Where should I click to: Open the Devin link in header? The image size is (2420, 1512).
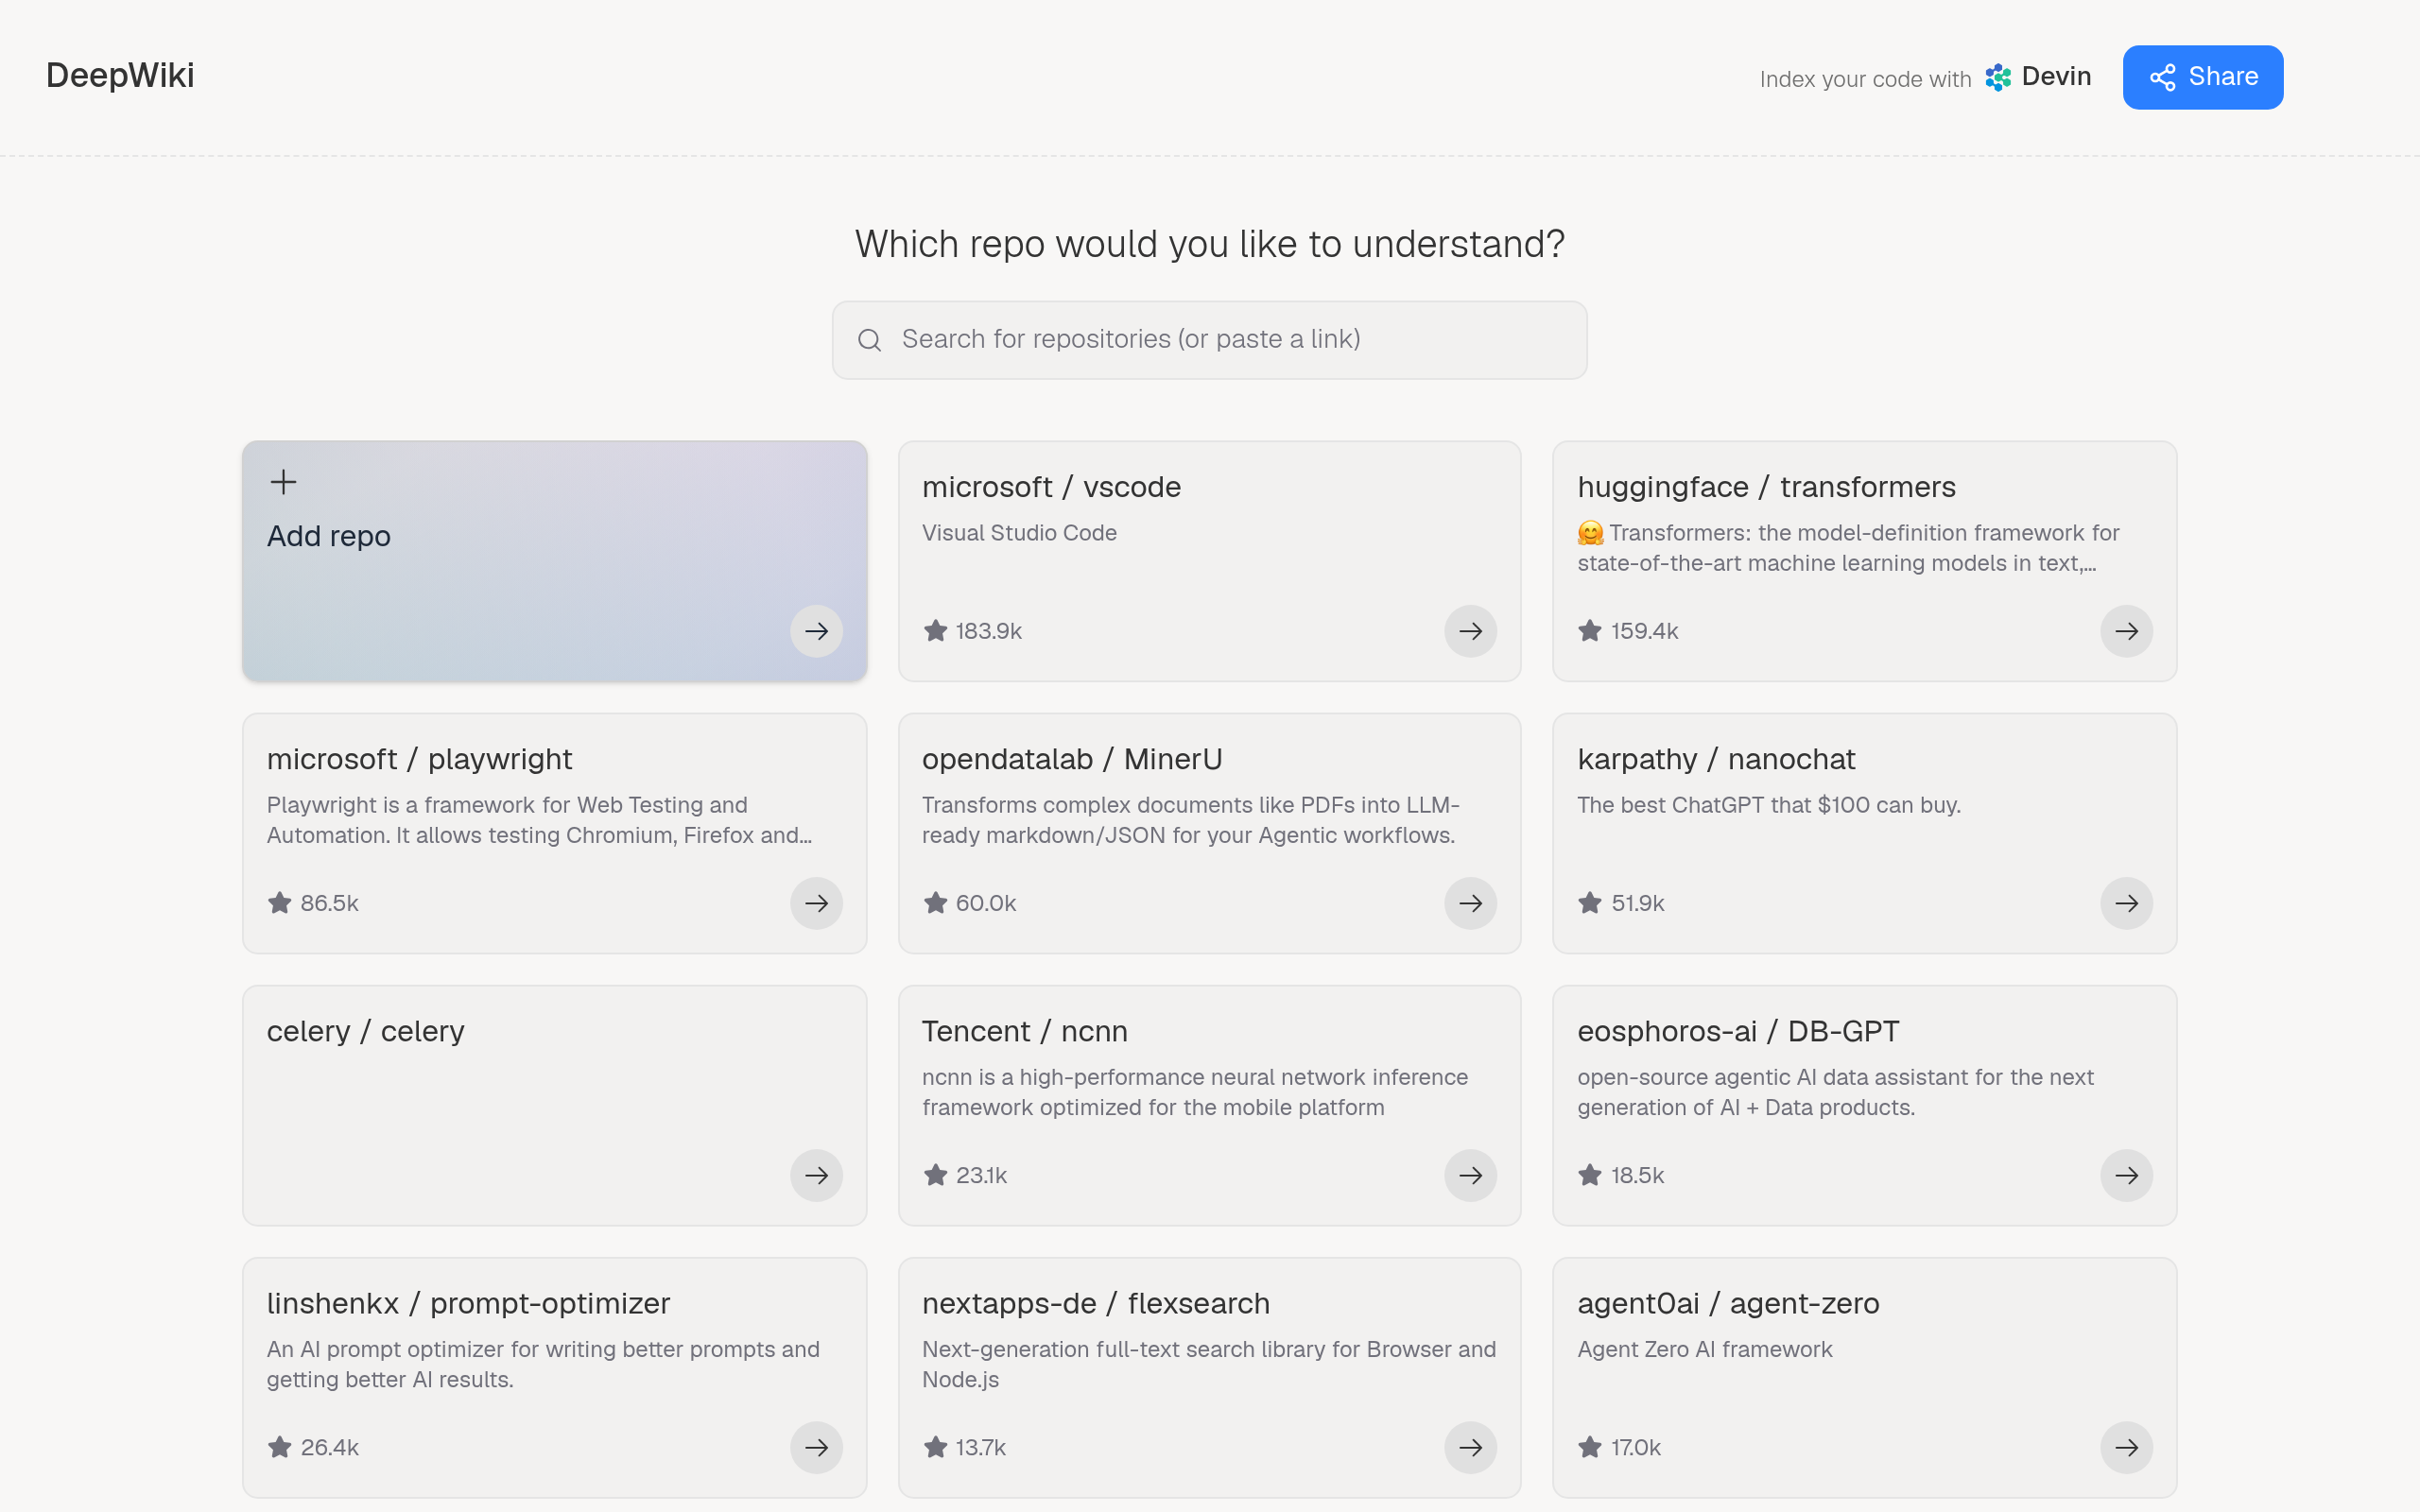(2037, 77)
